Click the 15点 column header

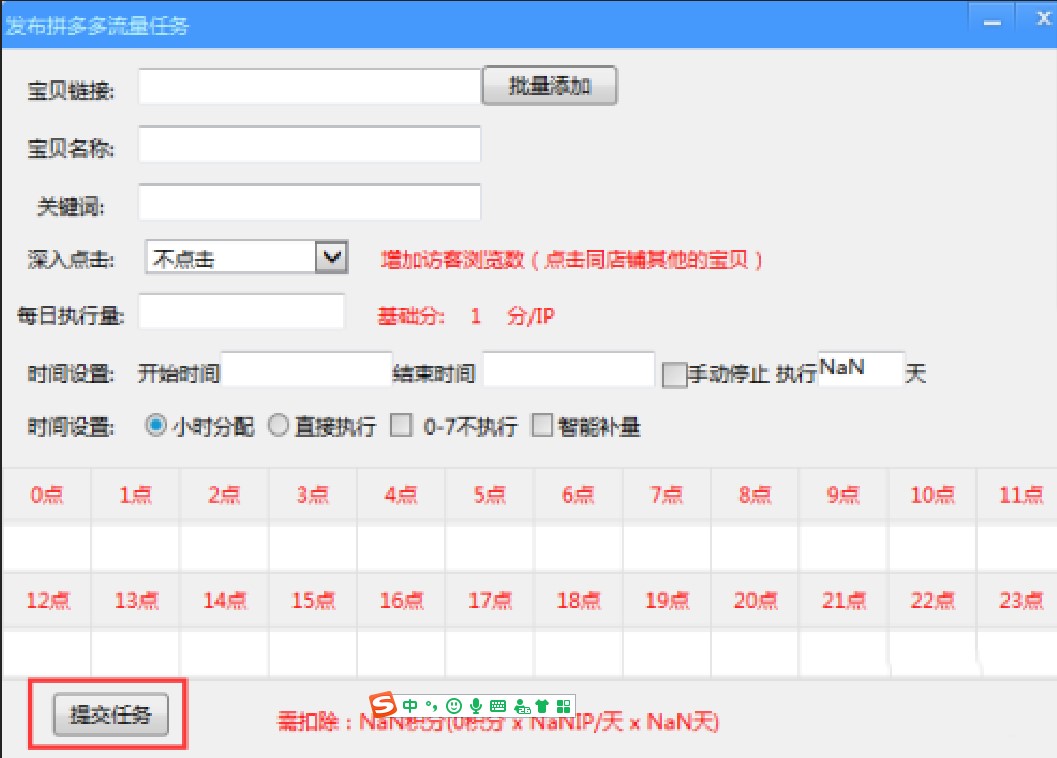pos(313,600)
